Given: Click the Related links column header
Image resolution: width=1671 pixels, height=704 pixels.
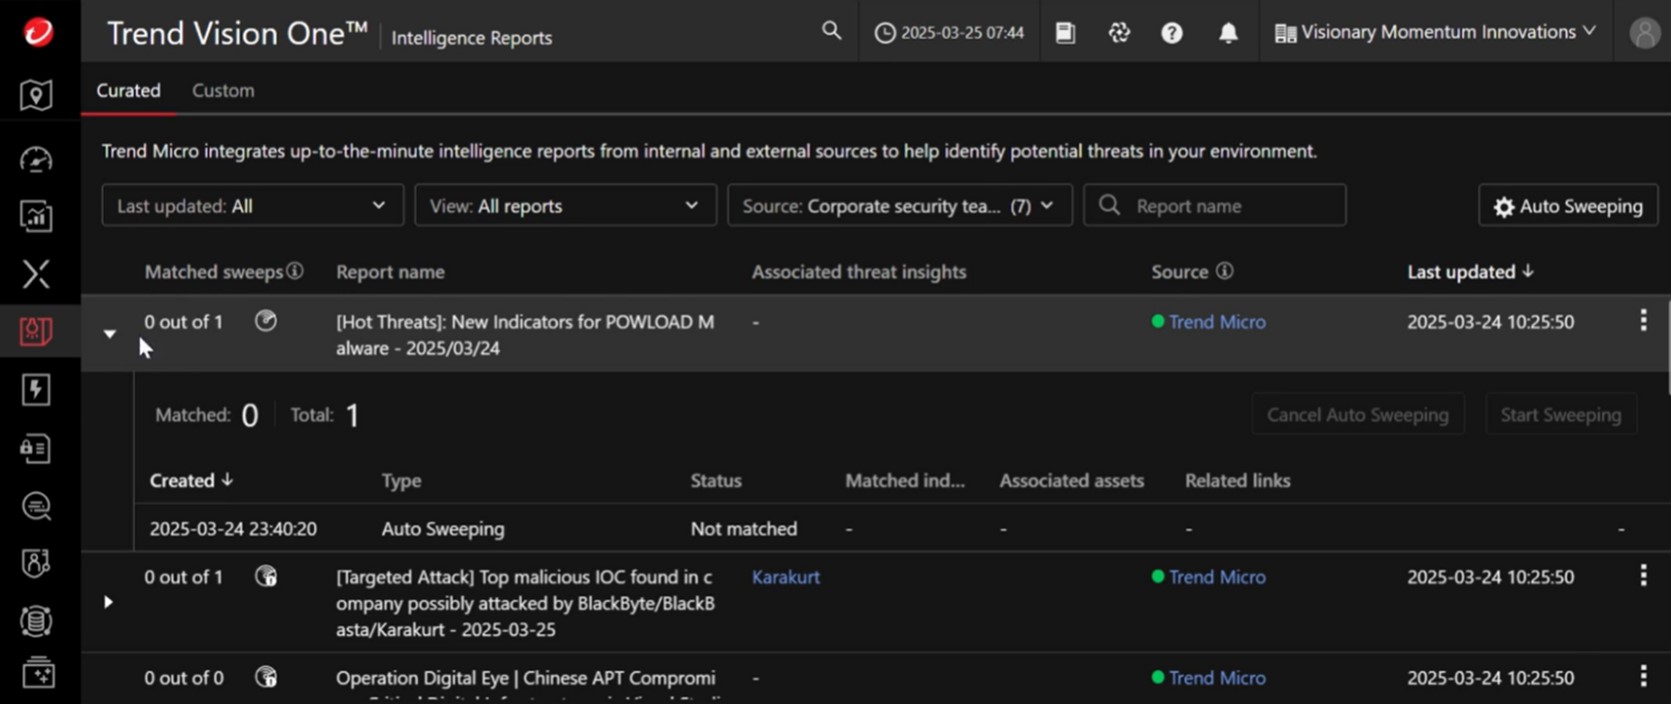Looking at the screenshot, I should pyautogui.click(x=1237, y=481).
